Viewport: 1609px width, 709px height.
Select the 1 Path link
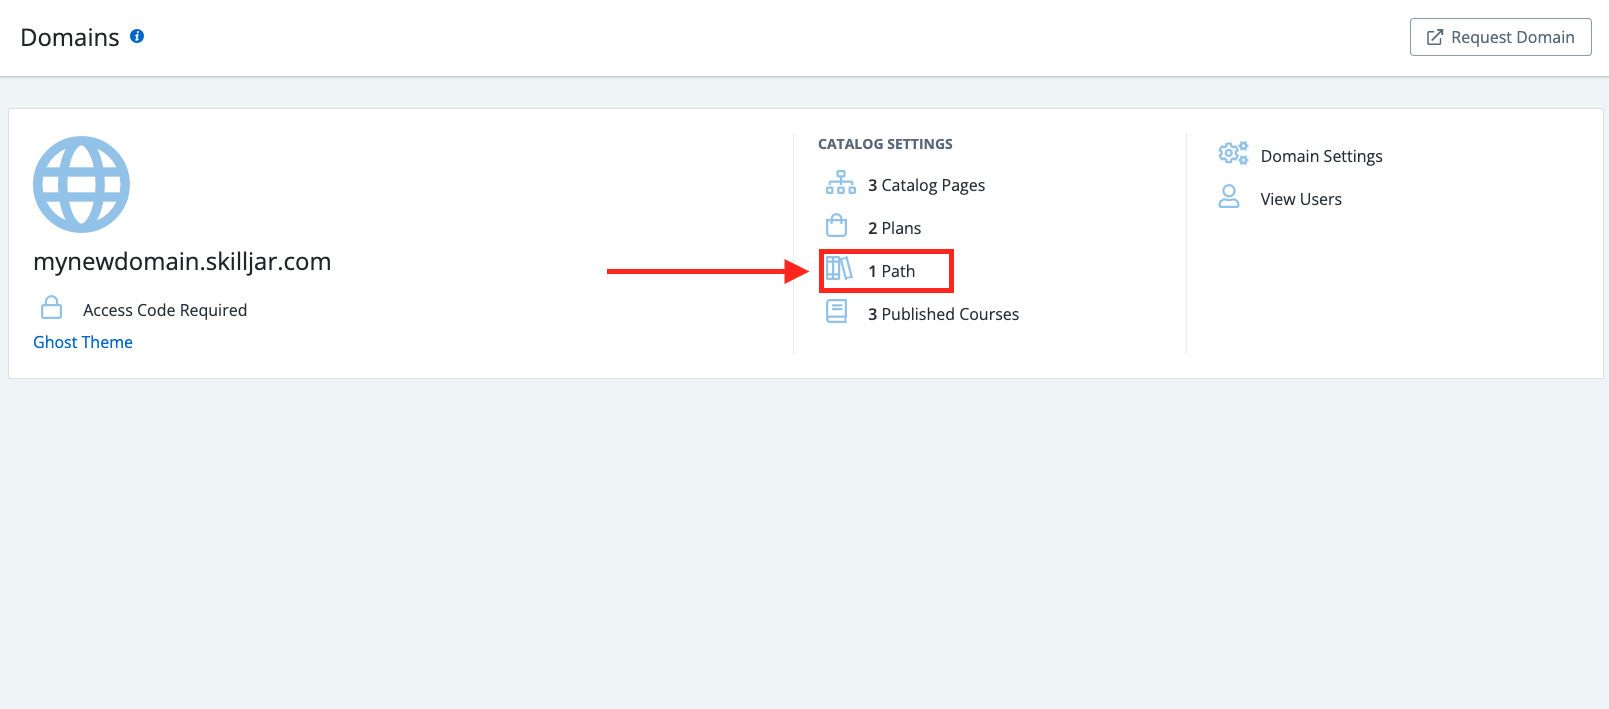pos(891,271)
